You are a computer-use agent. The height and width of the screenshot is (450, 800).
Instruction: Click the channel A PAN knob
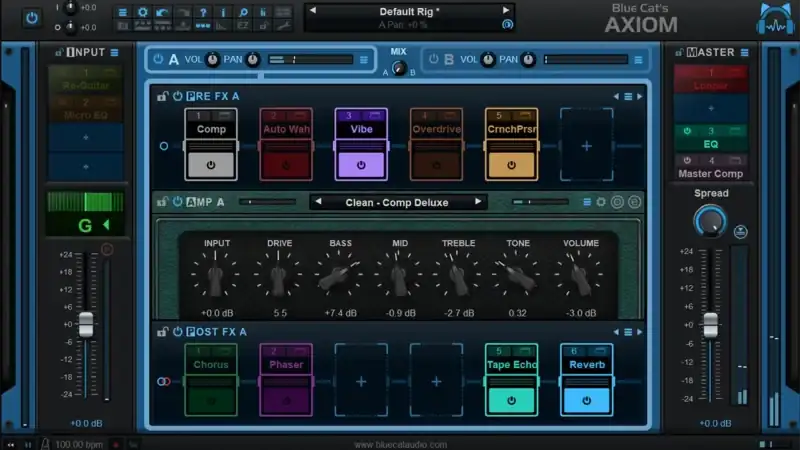(253, 60)
